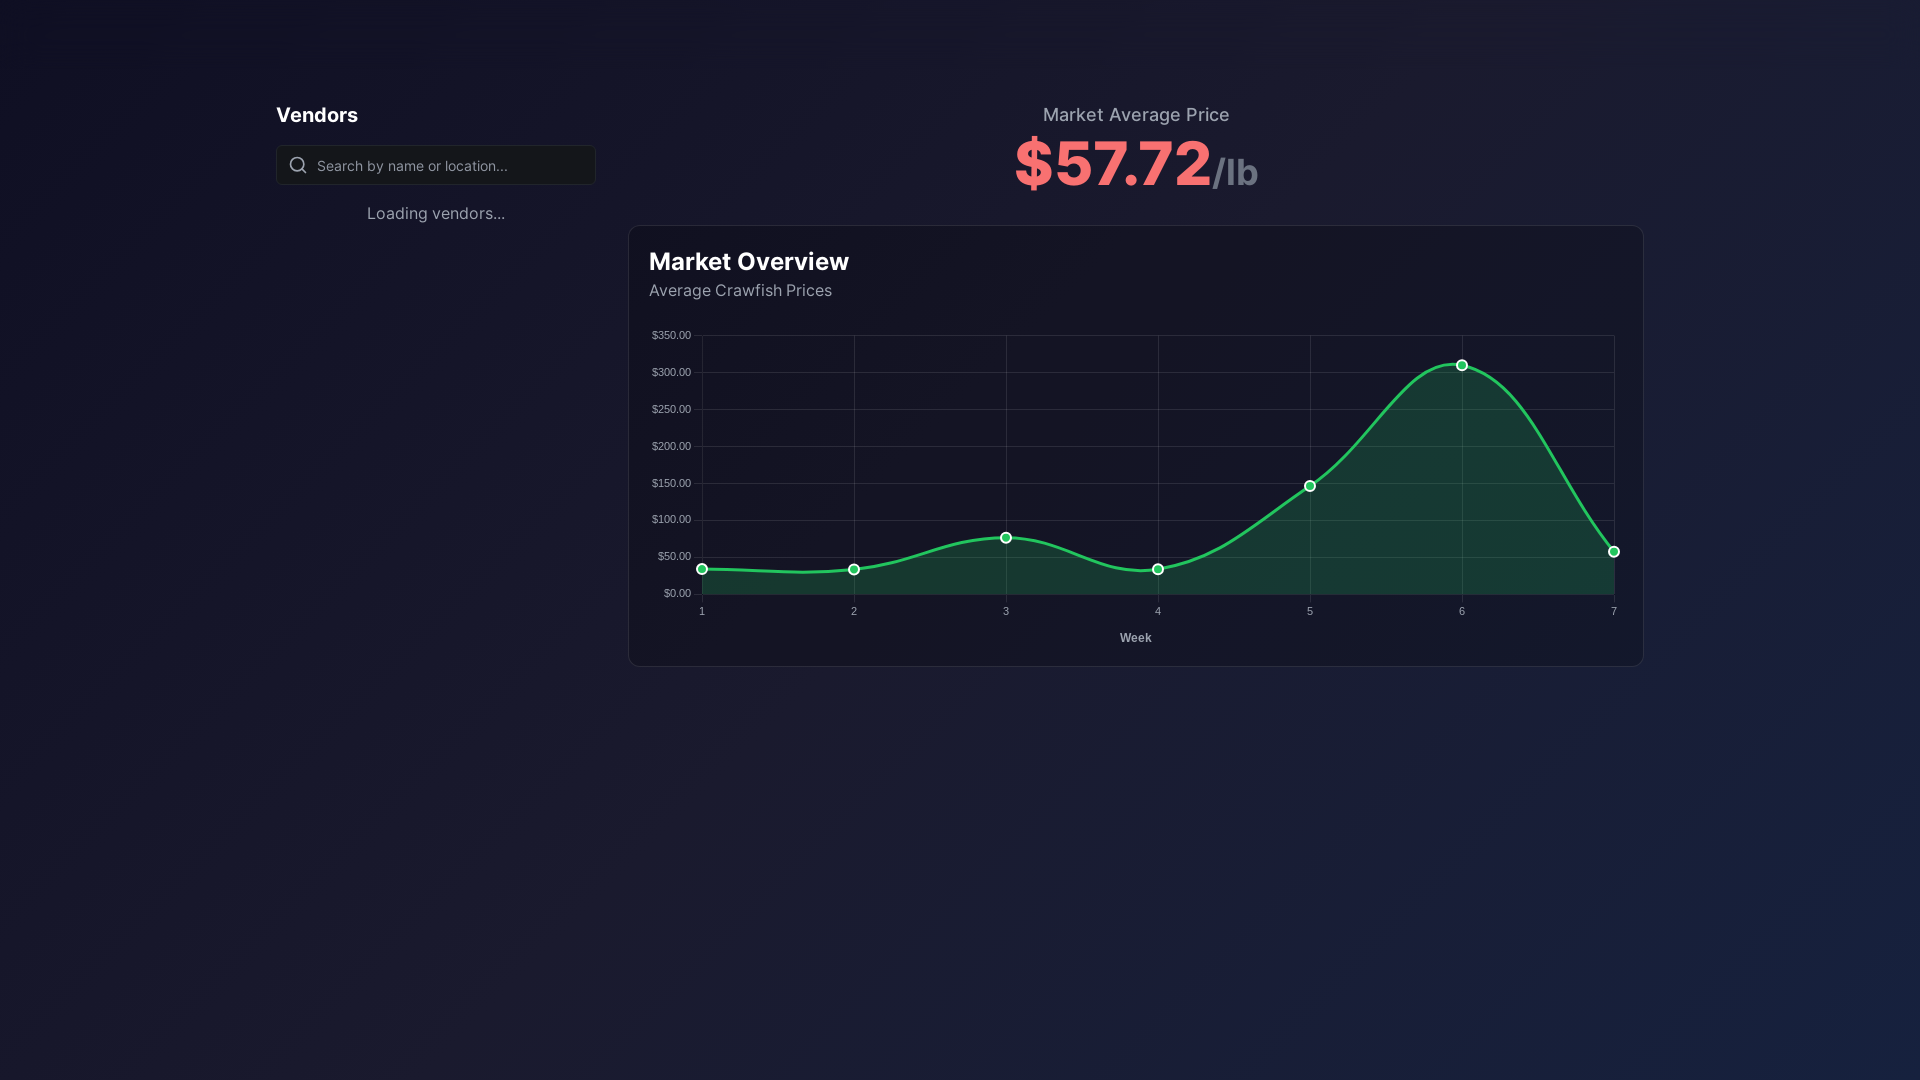Click the $50.00 axis label
Image resolution: width=1920 pixels, height=1080 pixels.
click(674, 556)
